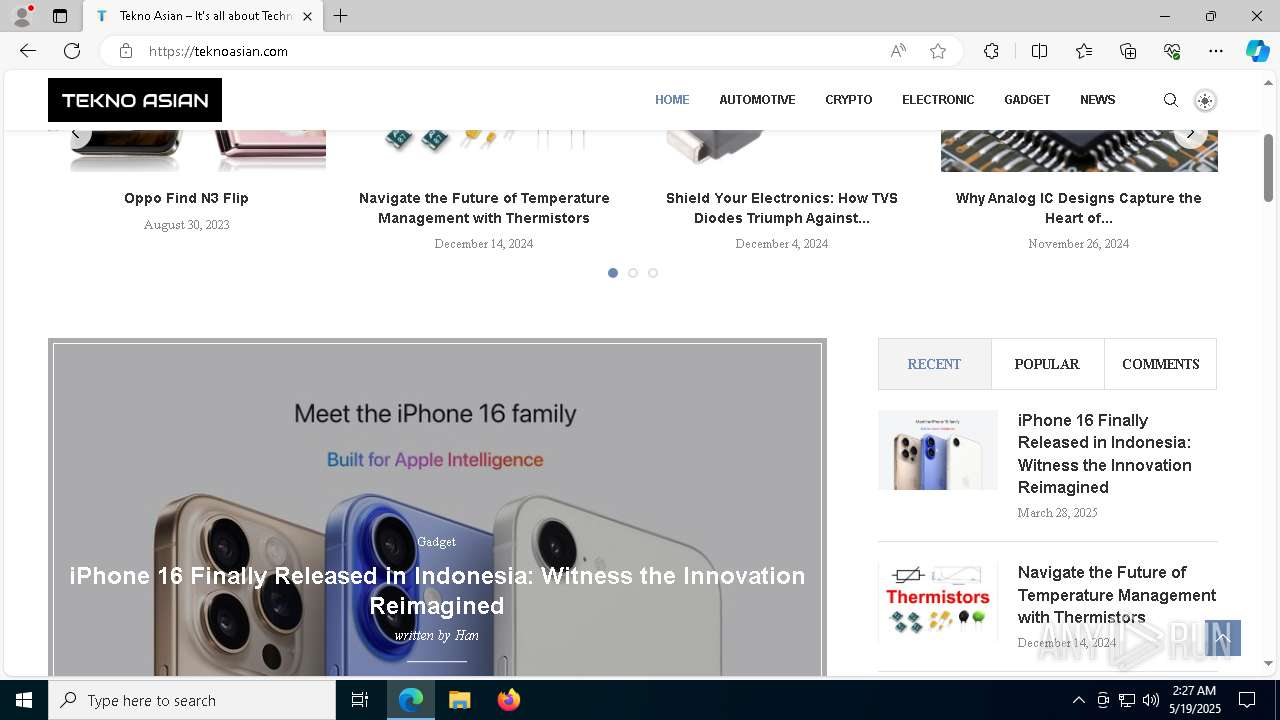1280x720 pixels.
Task: Open File Explorer from taskbar
Action: point(459,700)
